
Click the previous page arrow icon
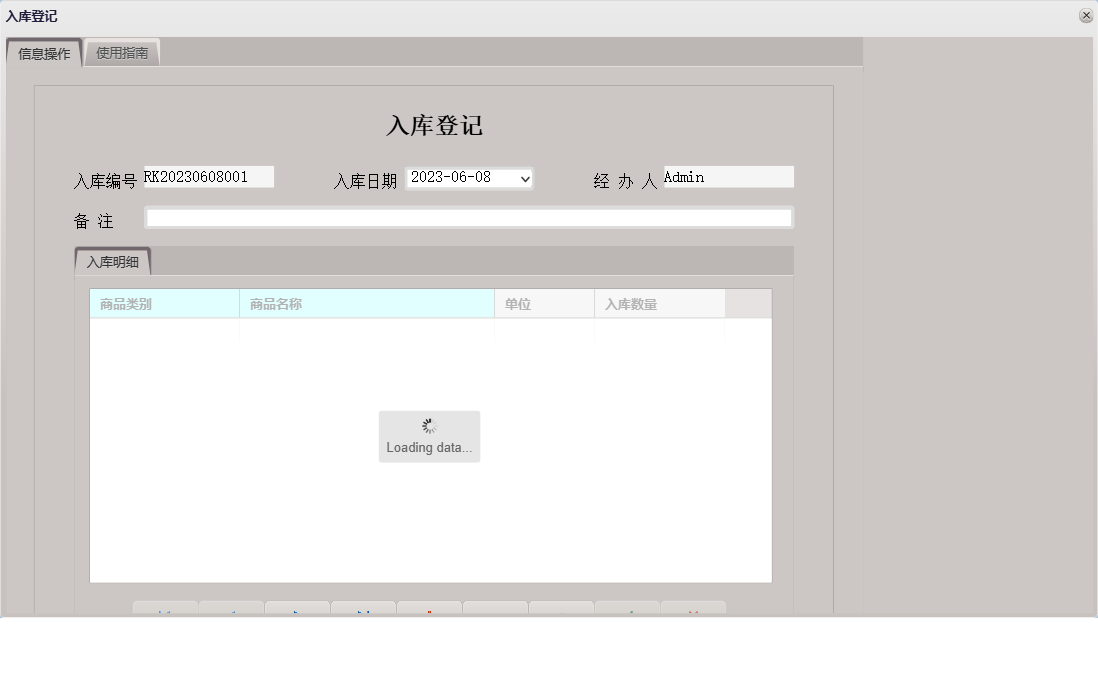click(231, 610)
